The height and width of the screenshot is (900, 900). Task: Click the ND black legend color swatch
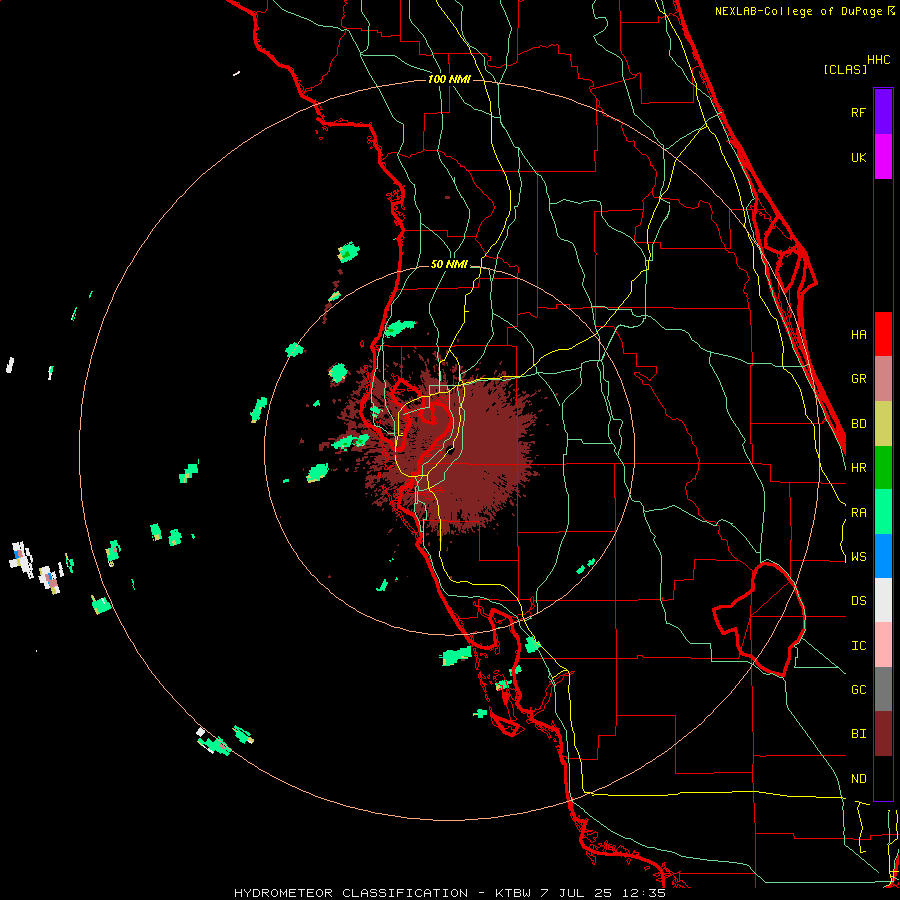(x=883, y=778)
